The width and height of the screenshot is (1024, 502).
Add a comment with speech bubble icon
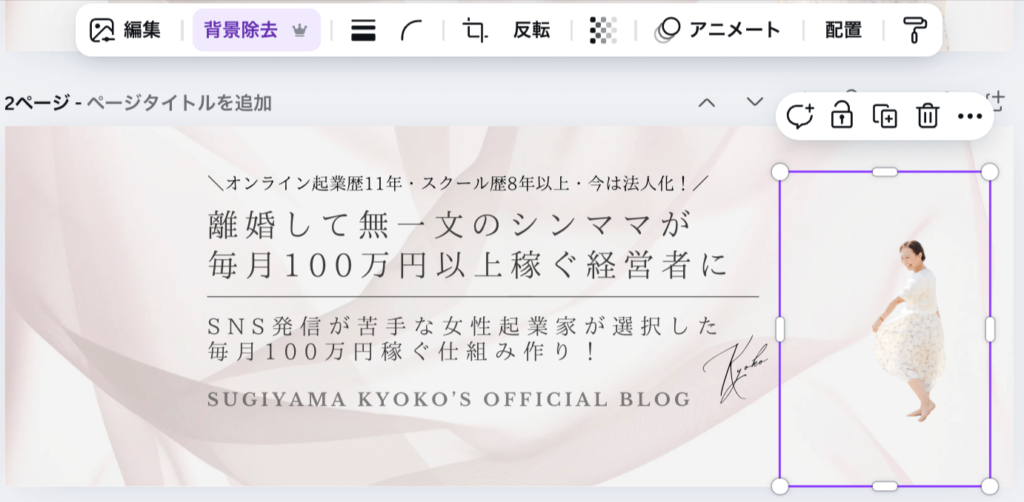[799, 116]
